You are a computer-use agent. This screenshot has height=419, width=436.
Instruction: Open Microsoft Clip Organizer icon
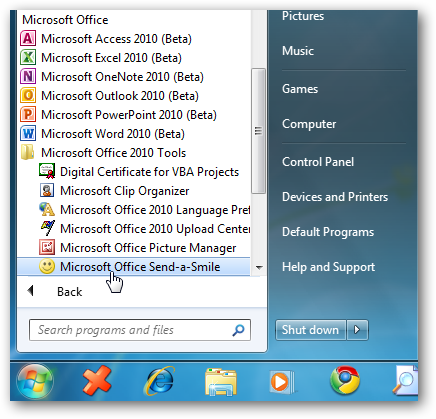[47, 191]
